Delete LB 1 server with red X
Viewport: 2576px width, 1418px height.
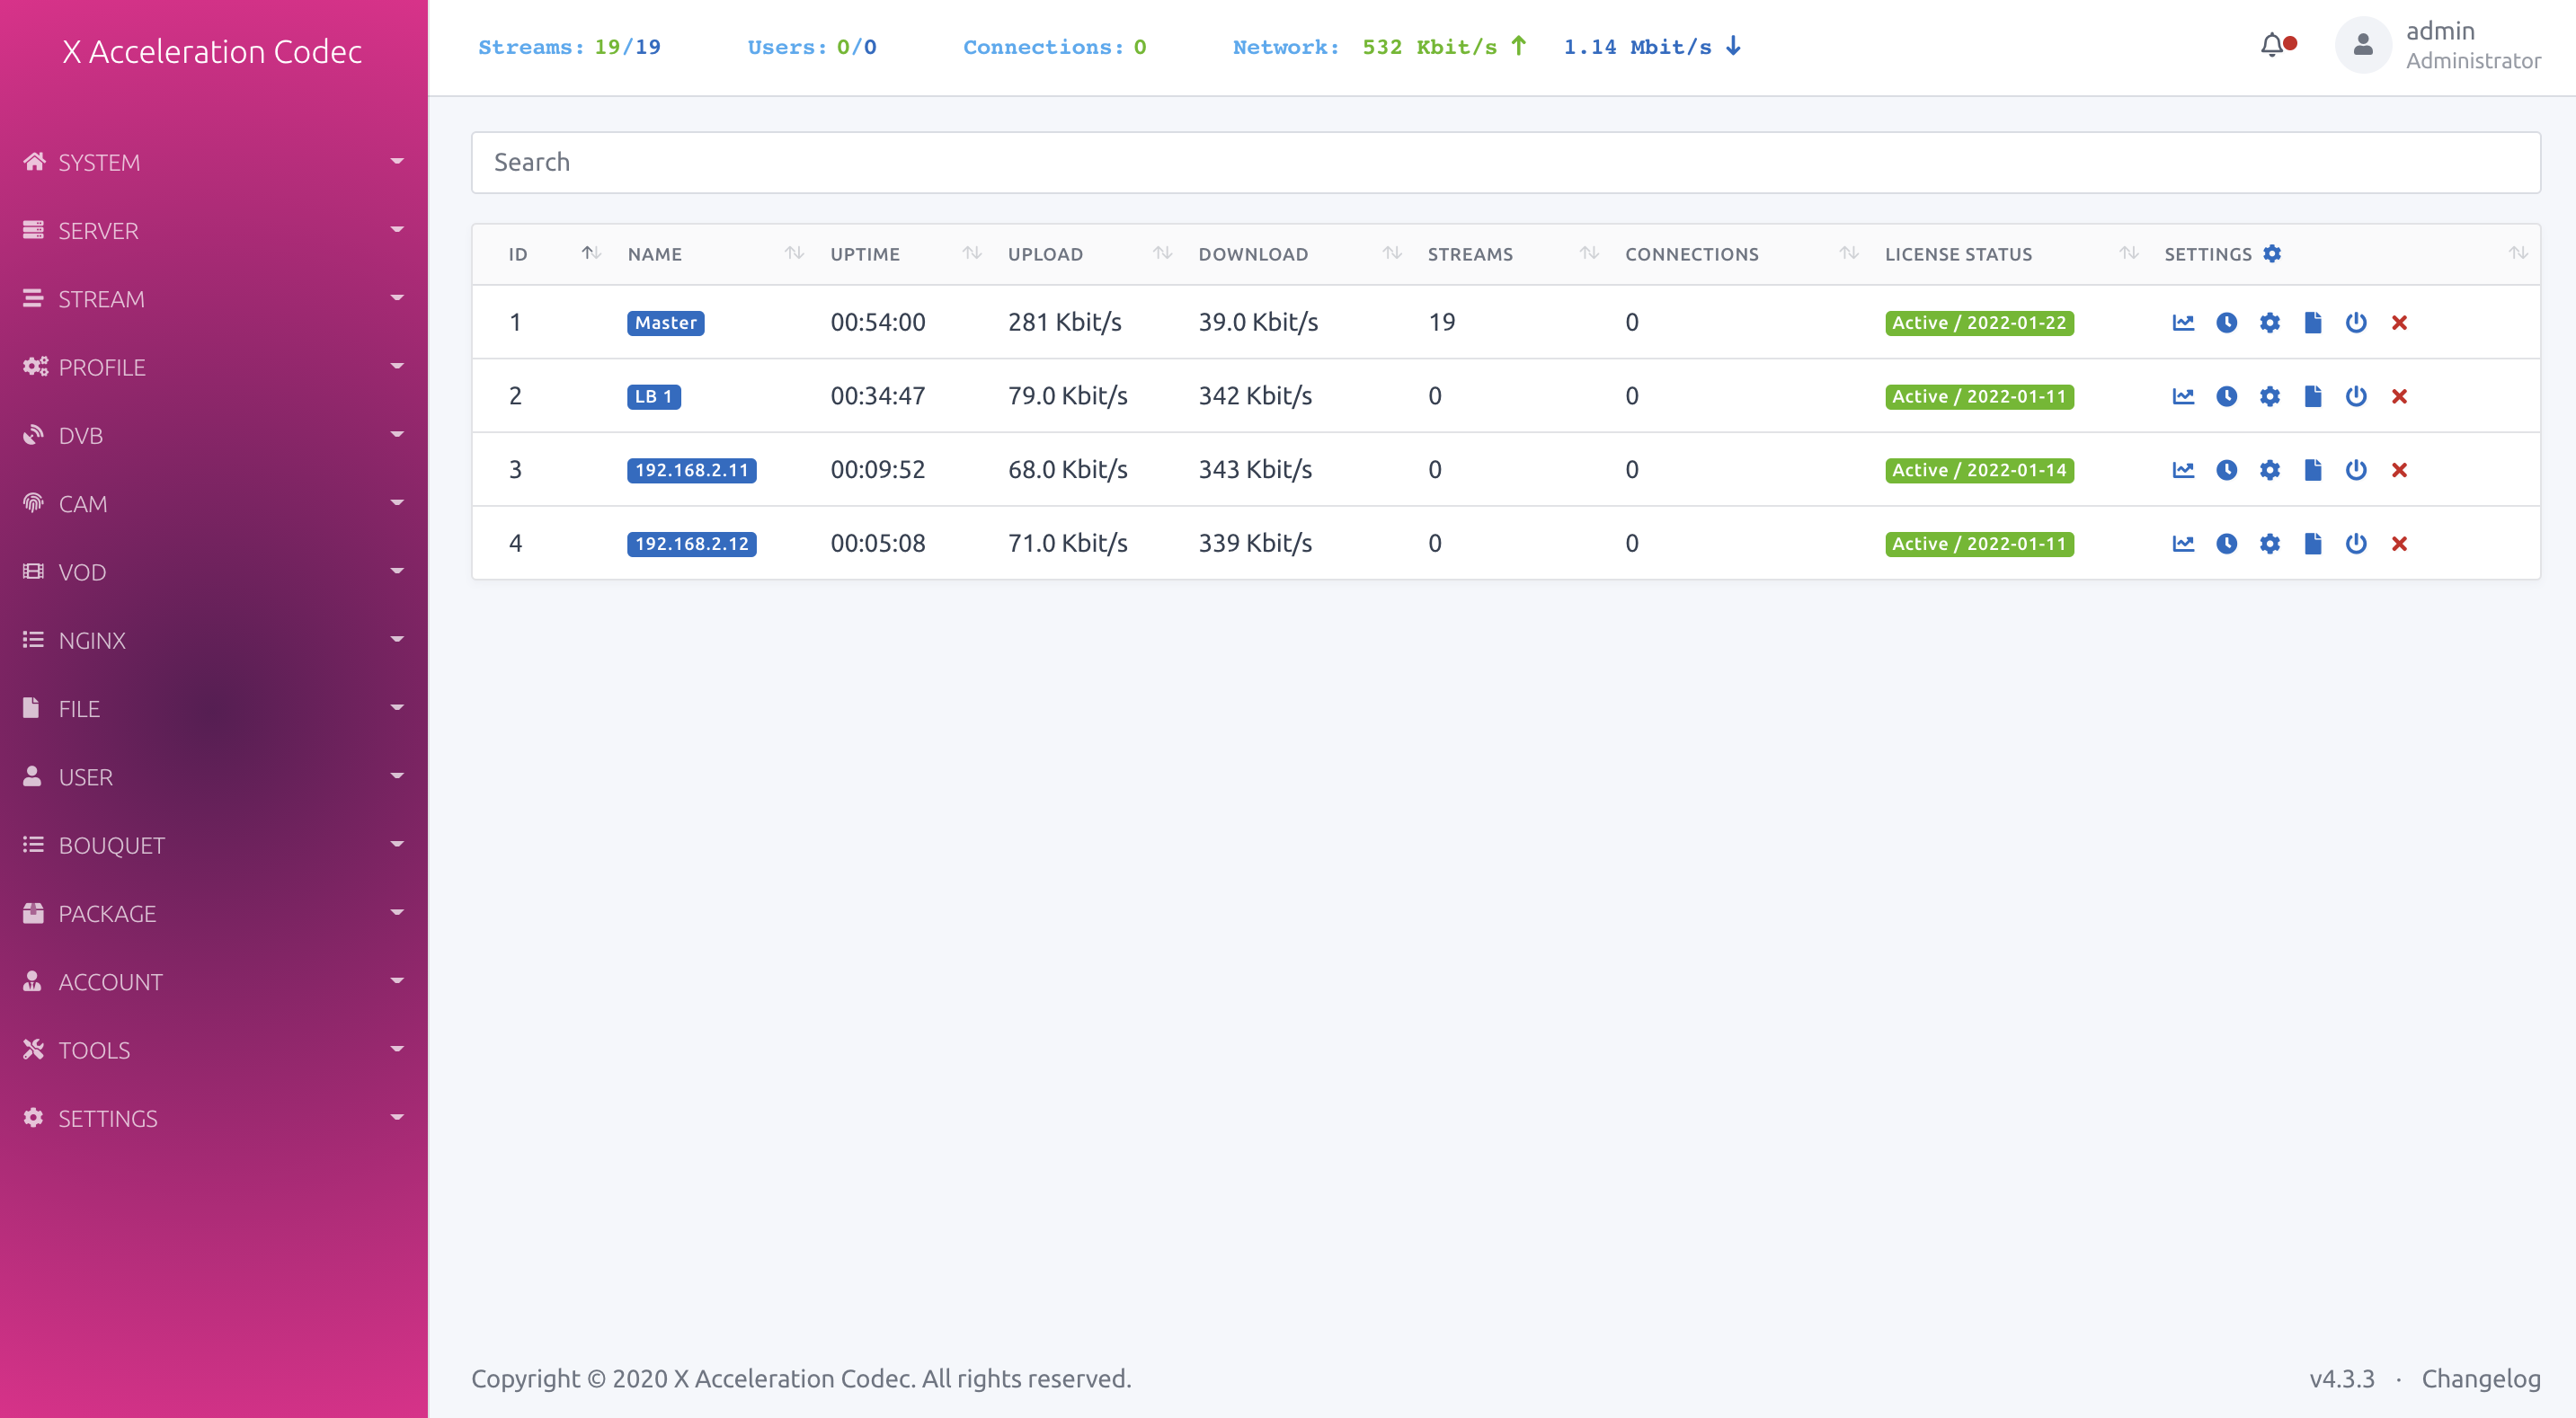click(x=2399, y=396)
